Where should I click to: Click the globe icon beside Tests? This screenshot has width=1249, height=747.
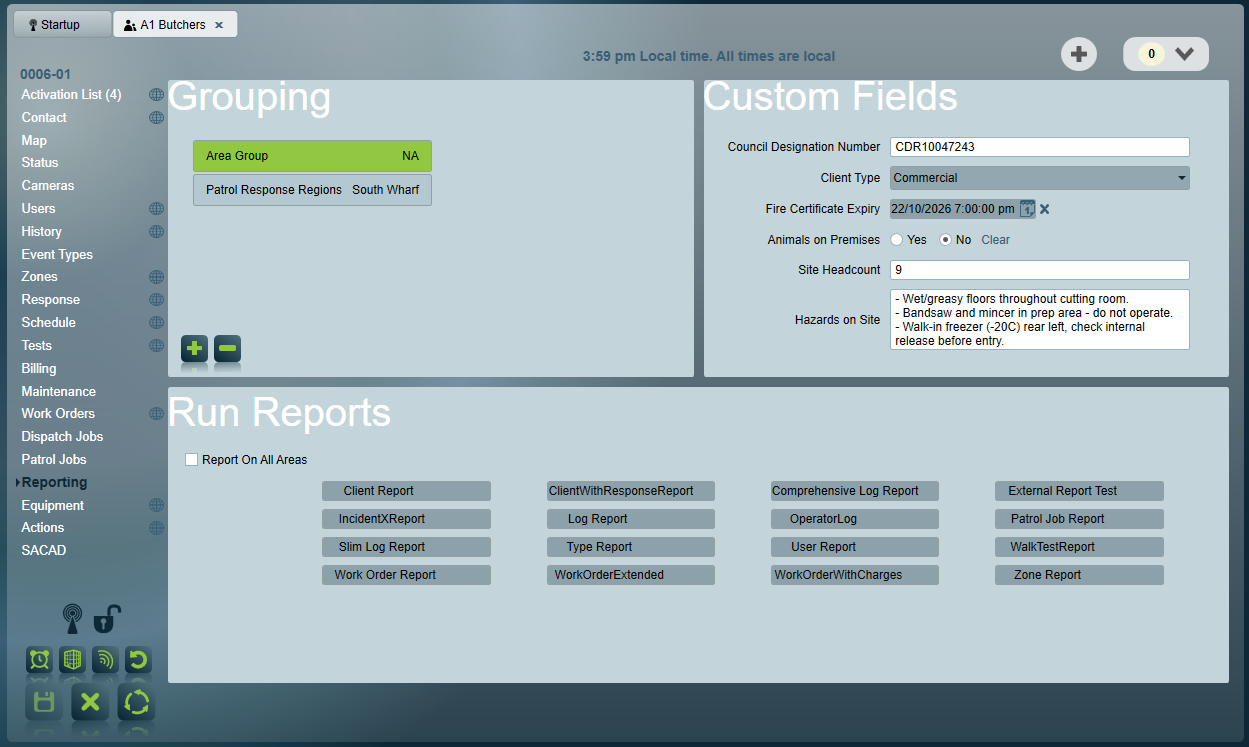[x=156, y=346]
